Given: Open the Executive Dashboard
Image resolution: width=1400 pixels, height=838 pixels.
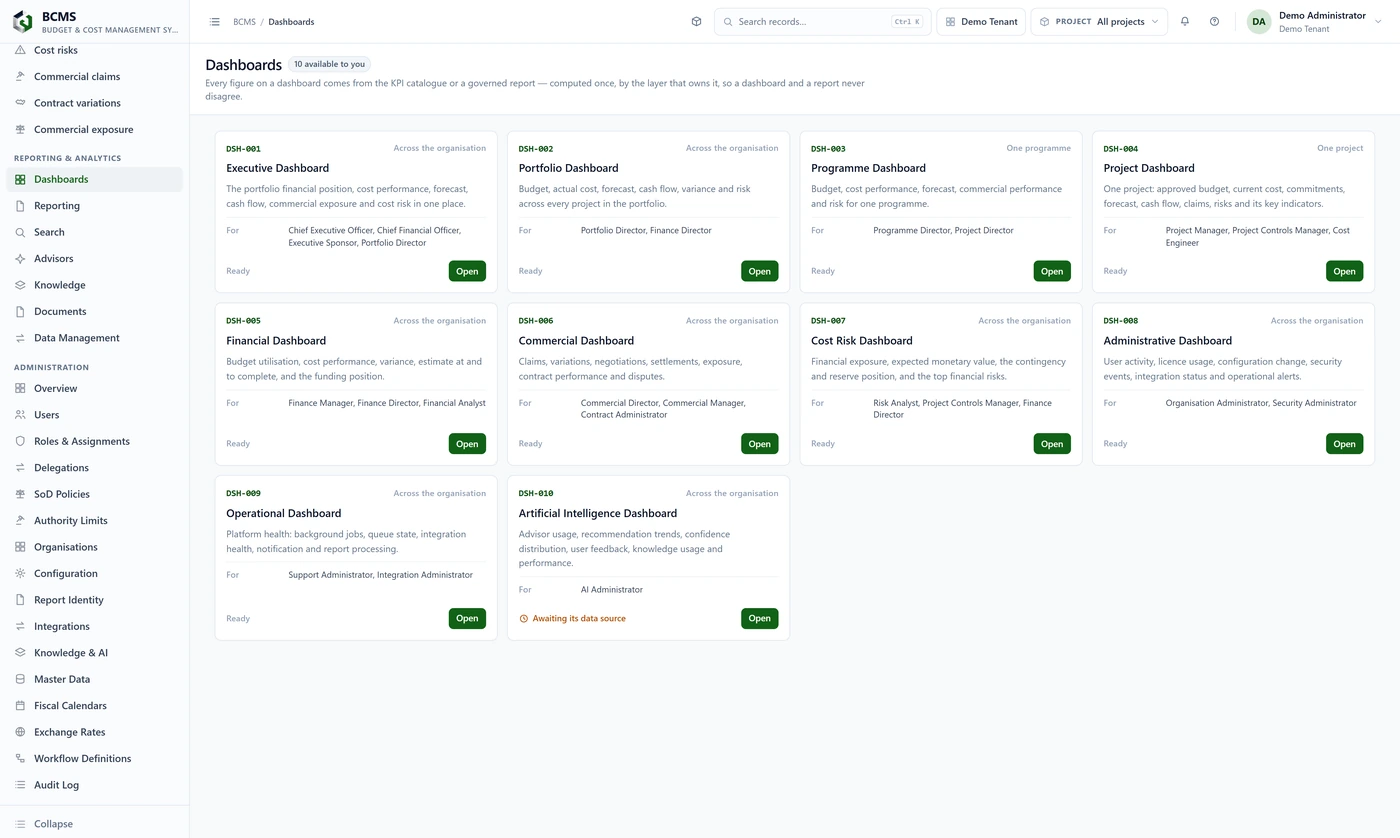Looking at the screenshot, I should pyautogui.click(x=467, y=271).
